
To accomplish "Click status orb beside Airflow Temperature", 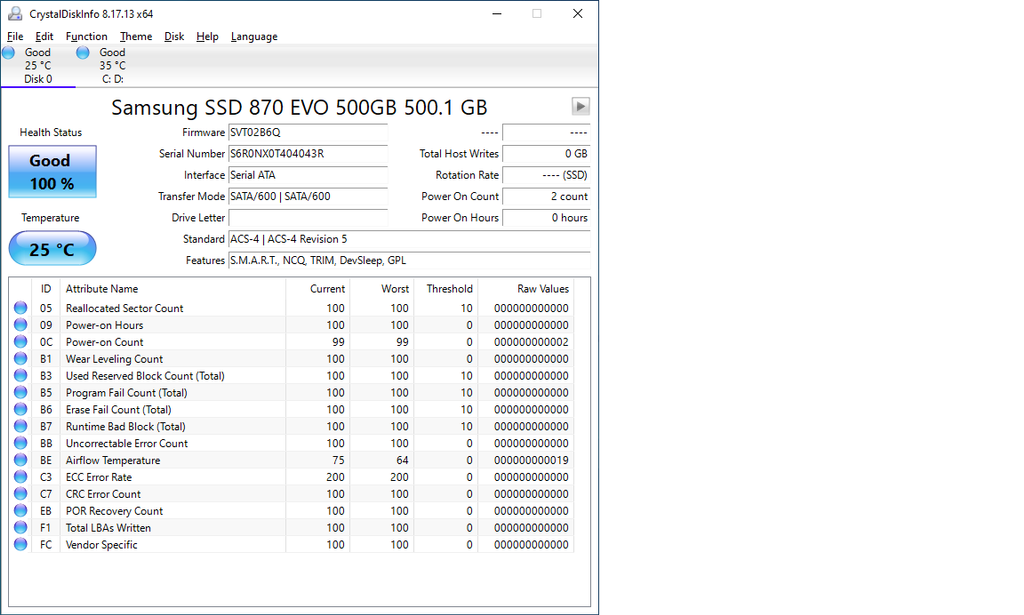I will pos(21,460).
